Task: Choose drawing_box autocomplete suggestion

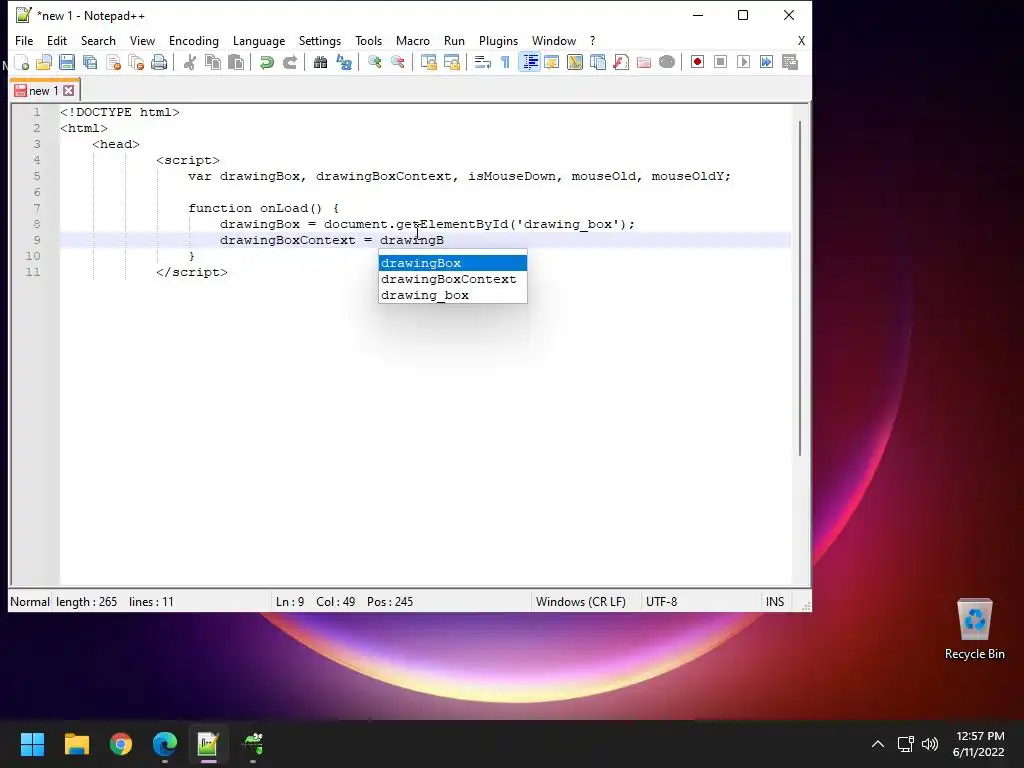Action: (453, 295)
